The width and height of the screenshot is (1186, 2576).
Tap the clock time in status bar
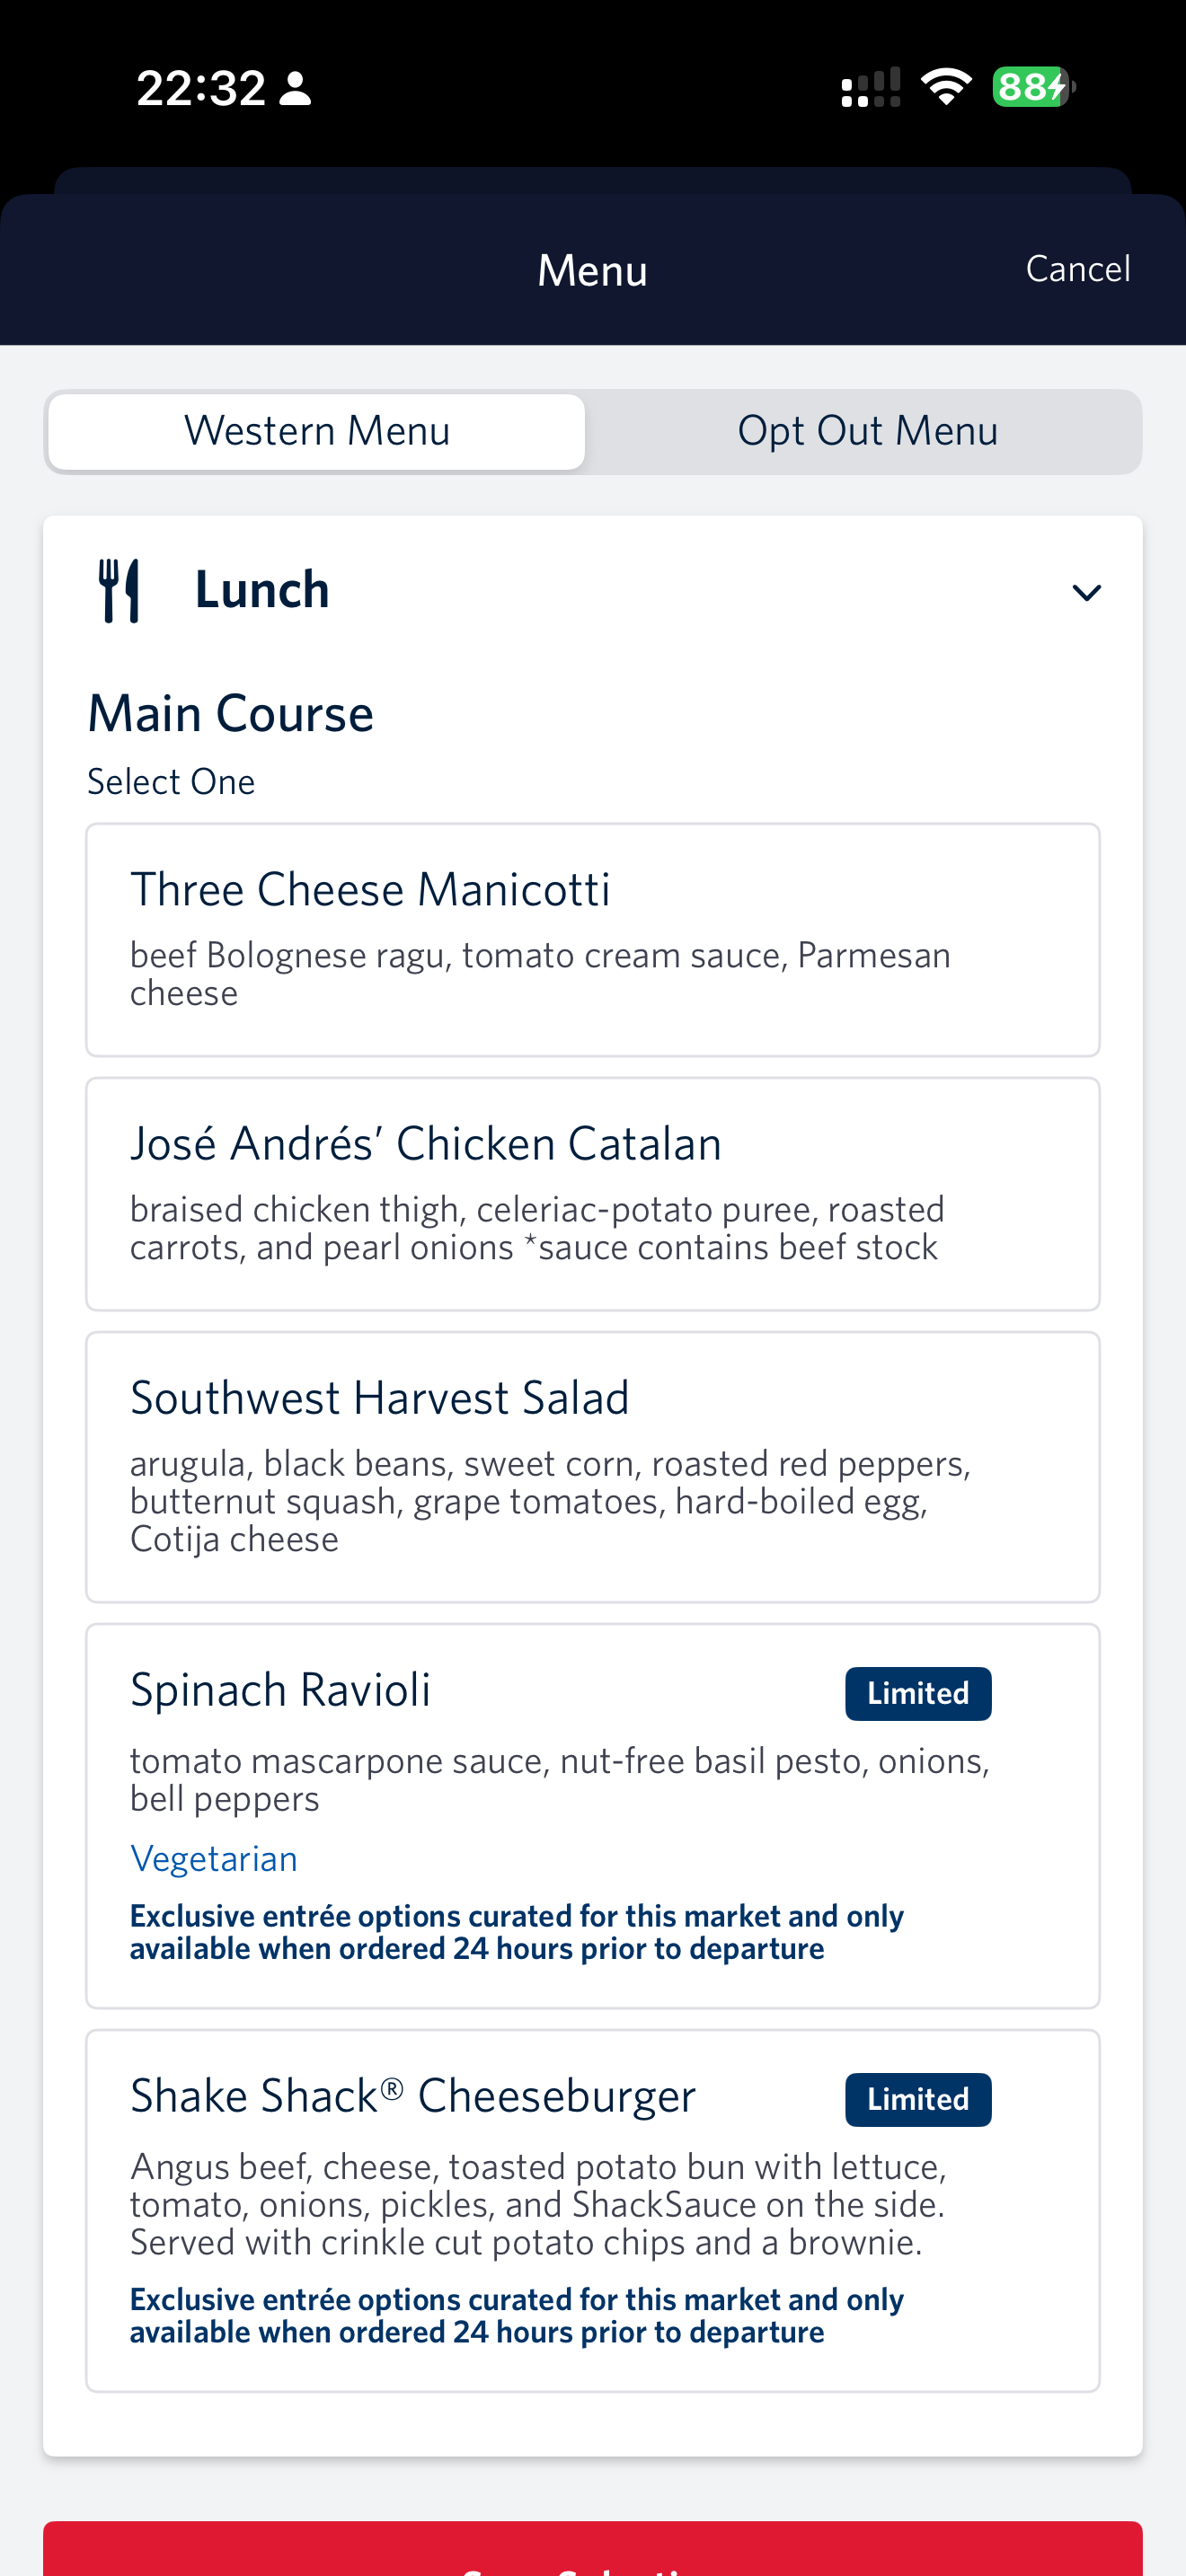tap(201, 88)
